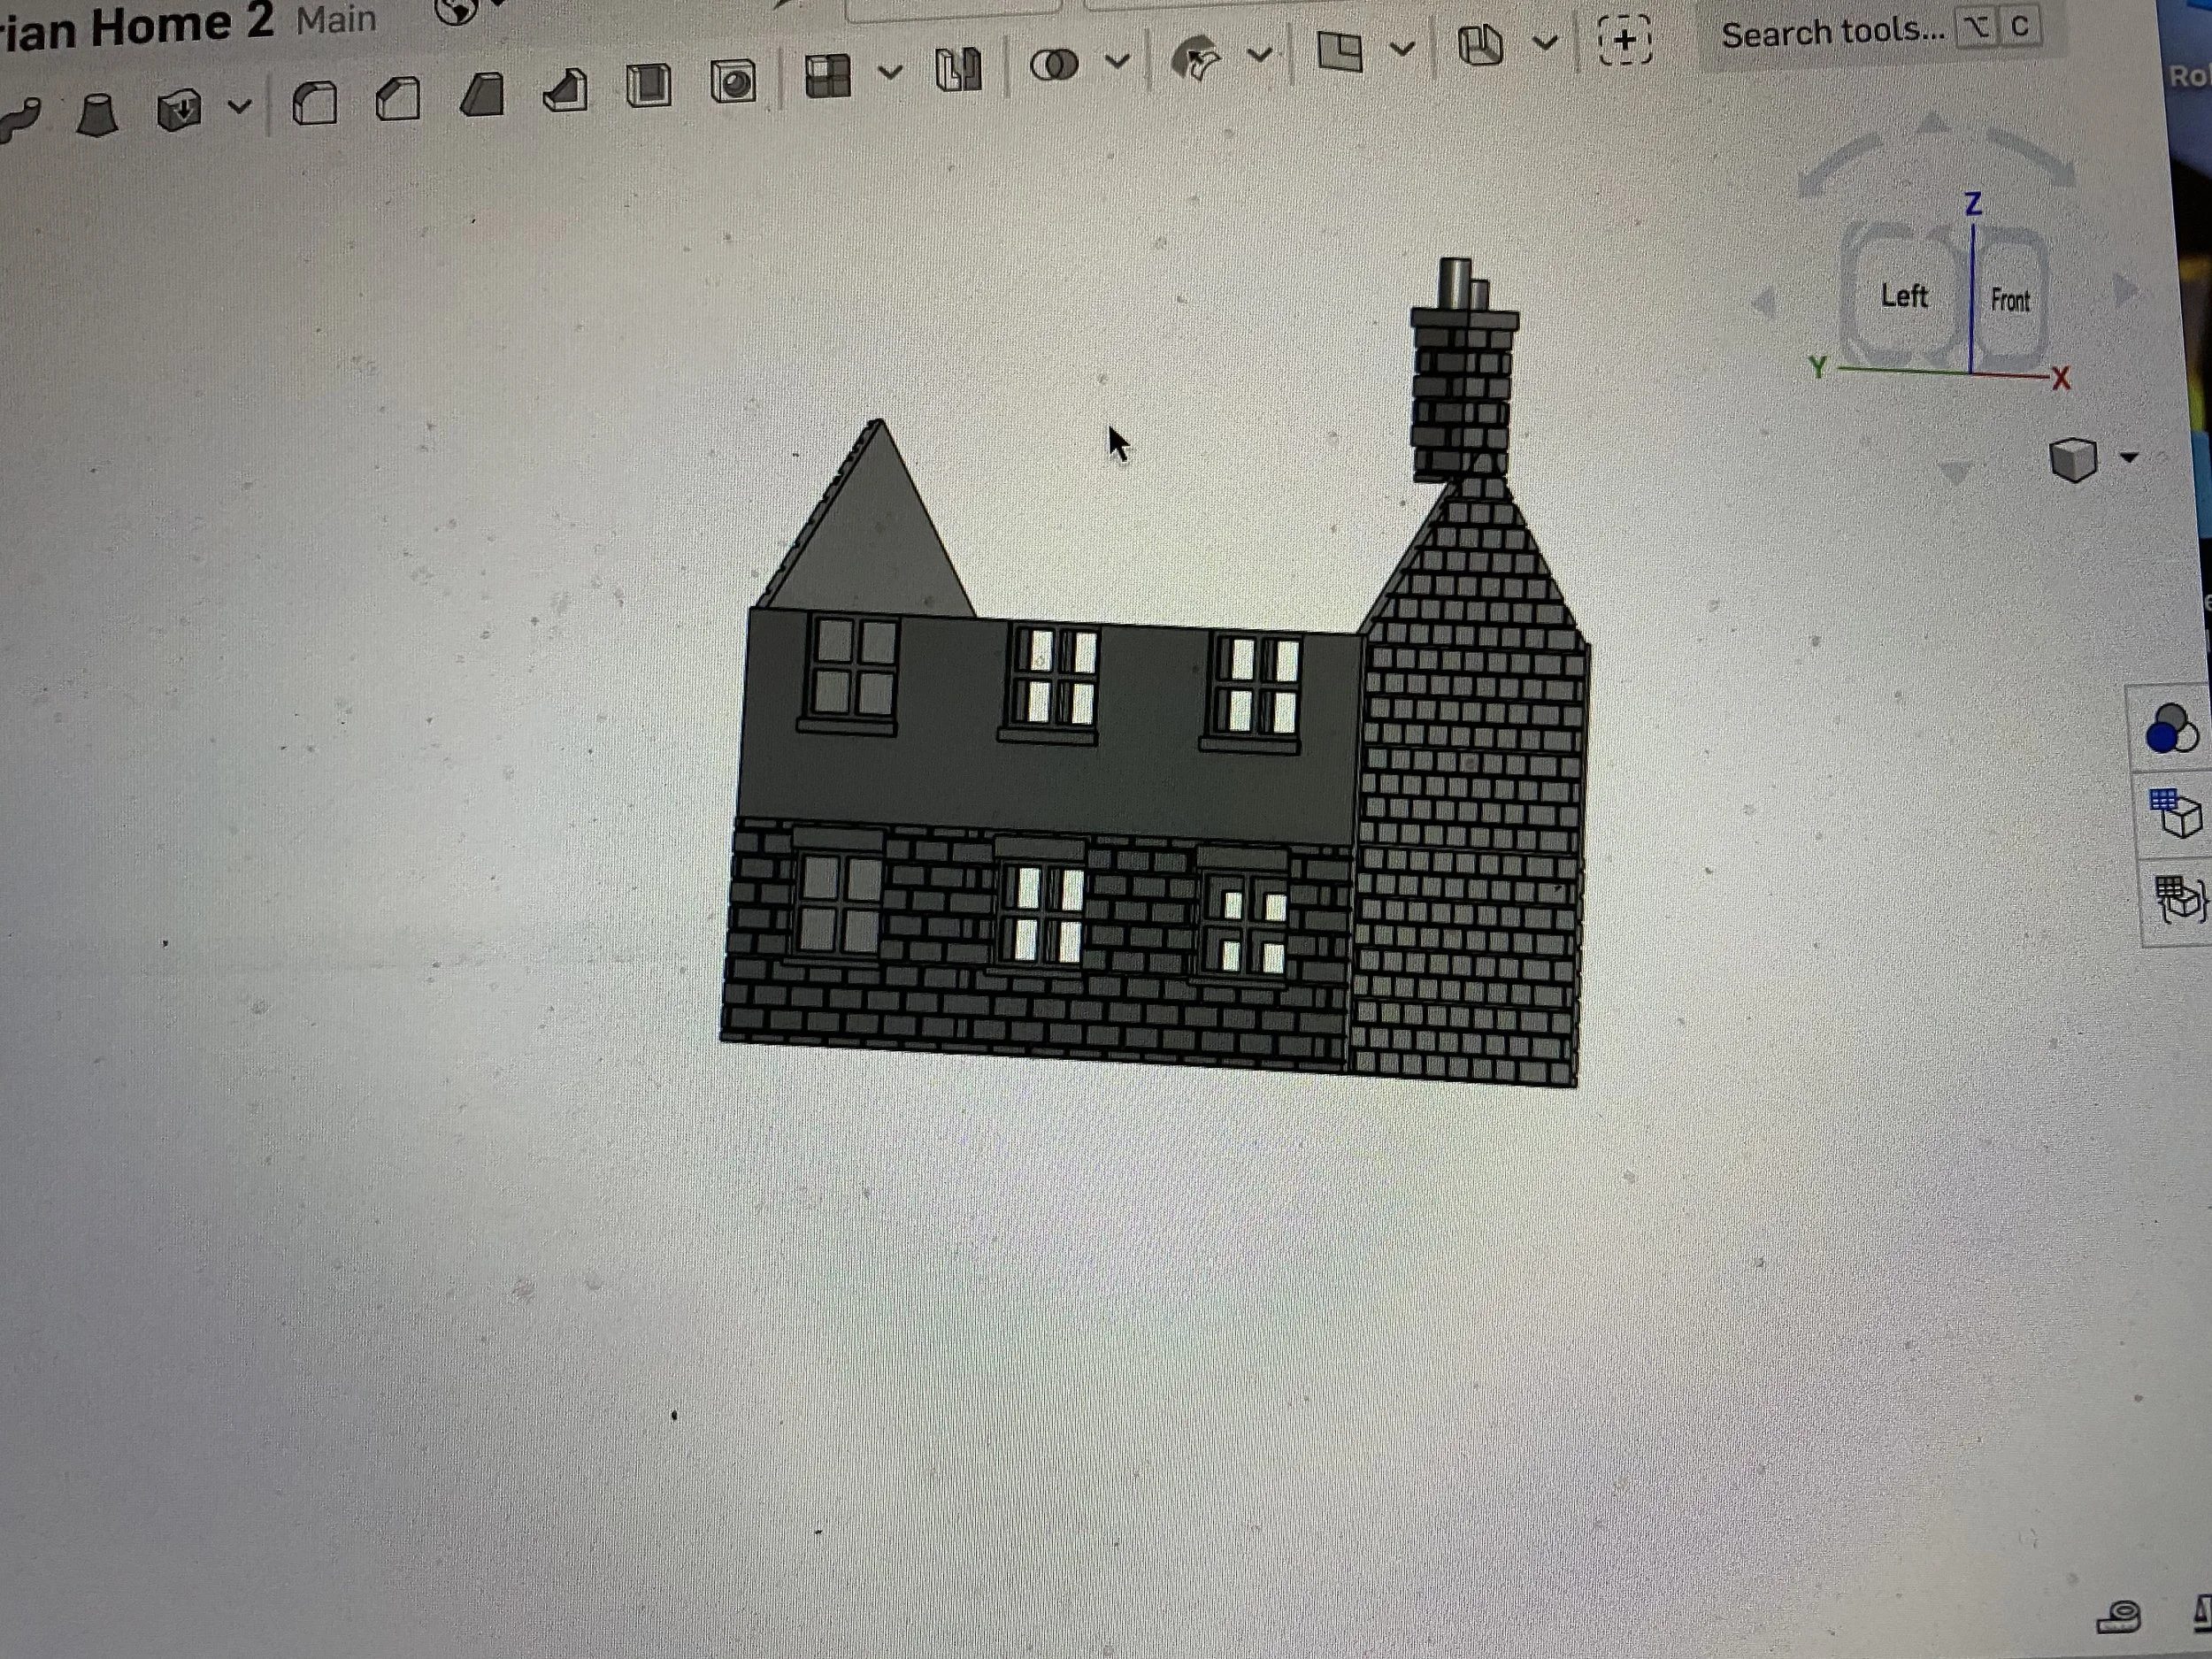Select the Chamfer tool

click(398, 99)
